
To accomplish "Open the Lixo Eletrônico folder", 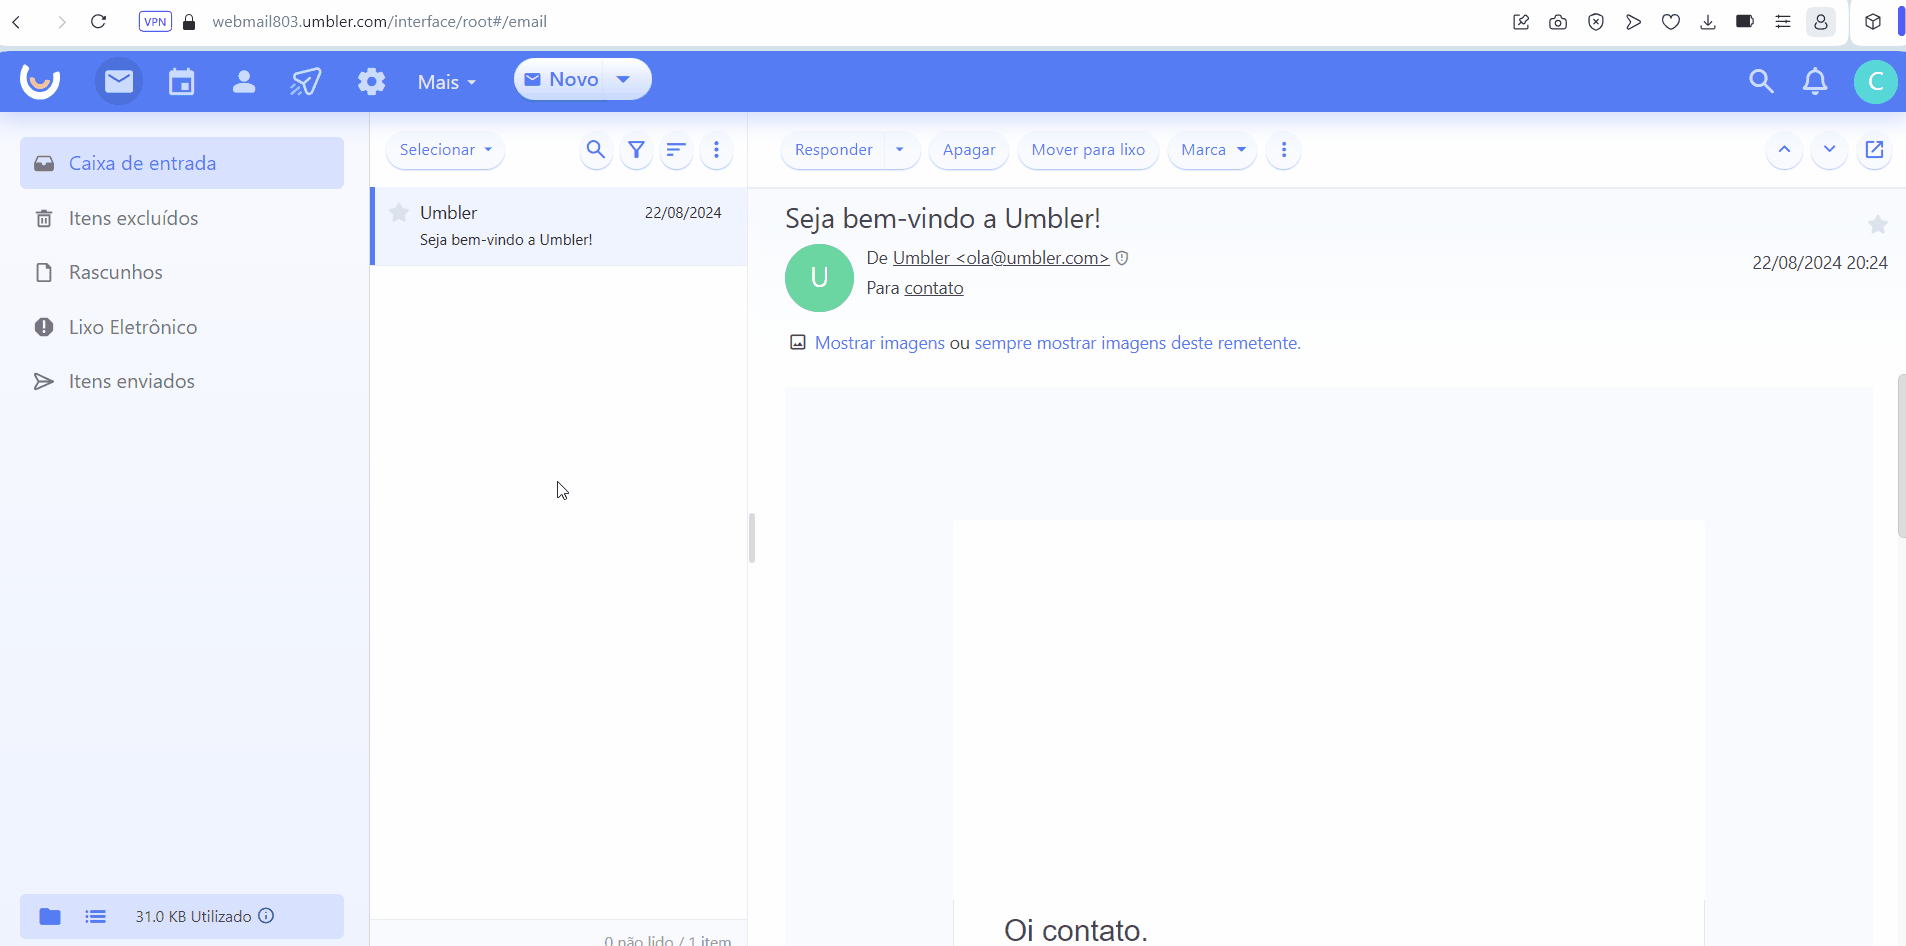I will pyautogui.click(x=182, y=327).
